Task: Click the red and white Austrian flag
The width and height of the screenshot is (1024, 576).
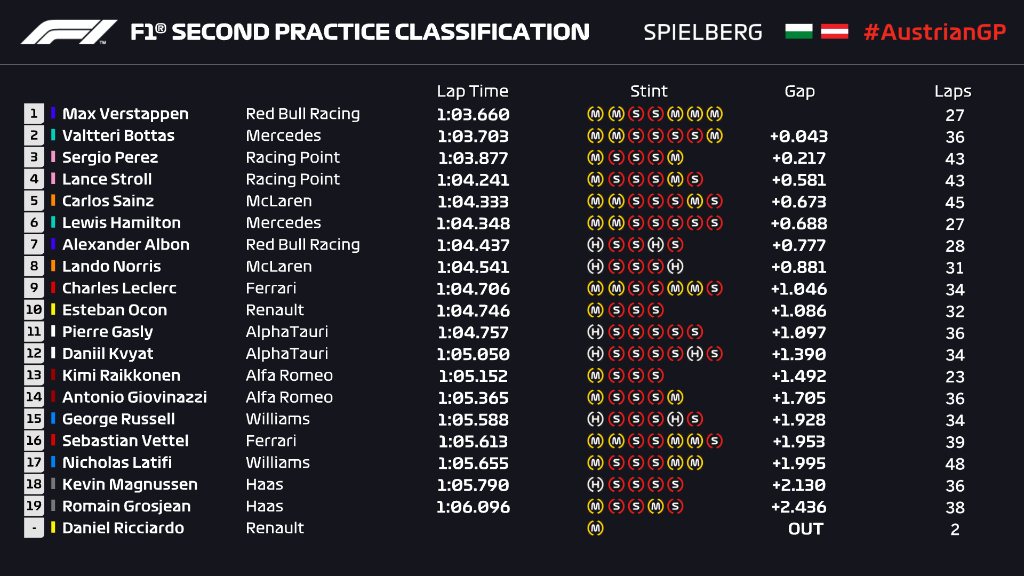Action: (835, 32)
